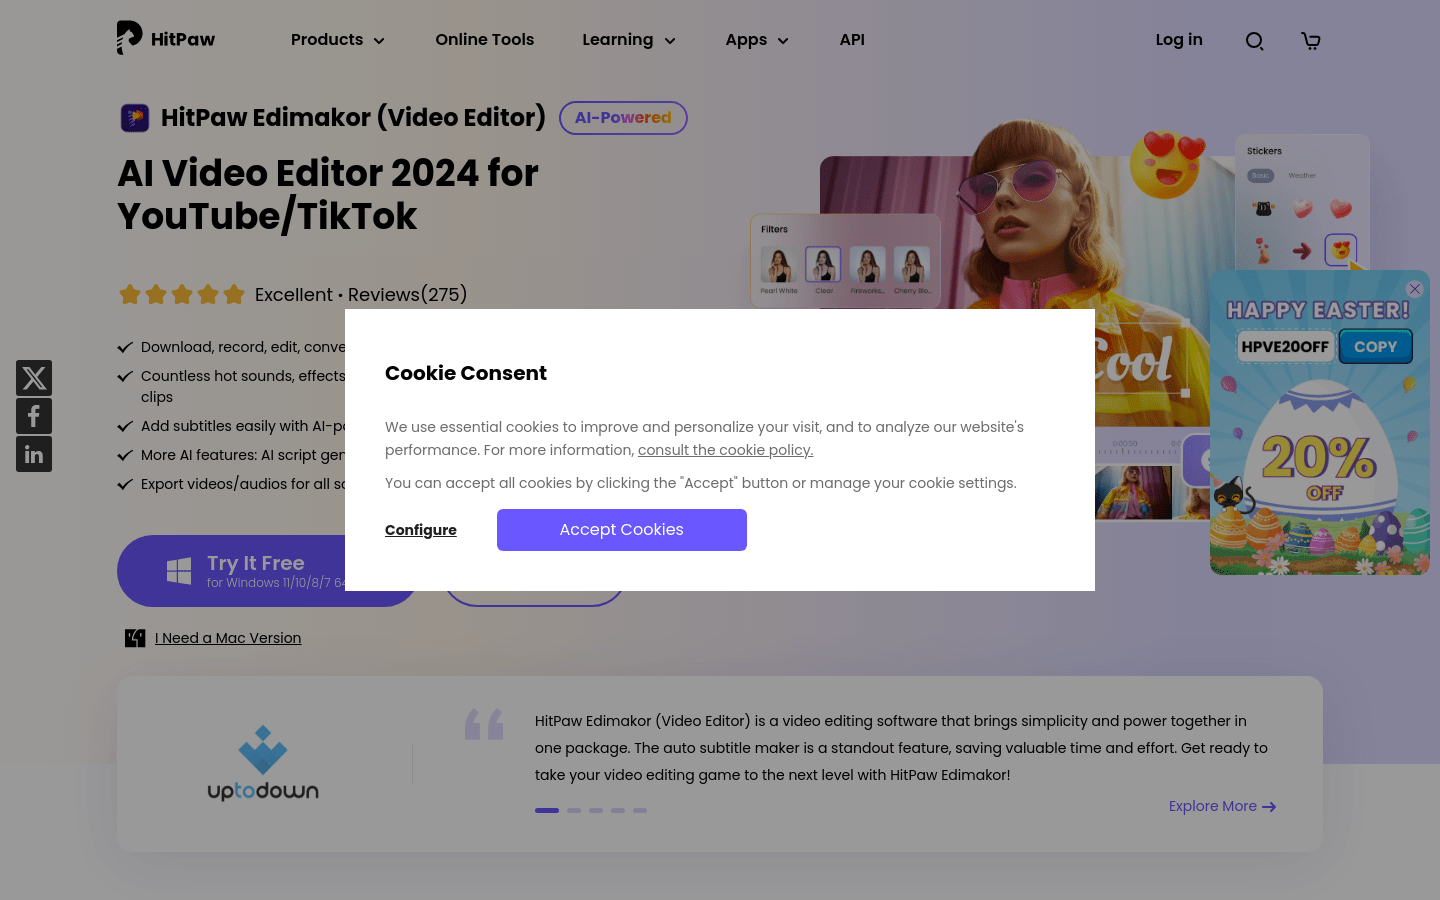This screenshot has height=900, width=1440.
Task: Select the second testimonial carousel dot
Action: [x=574, y=810]
